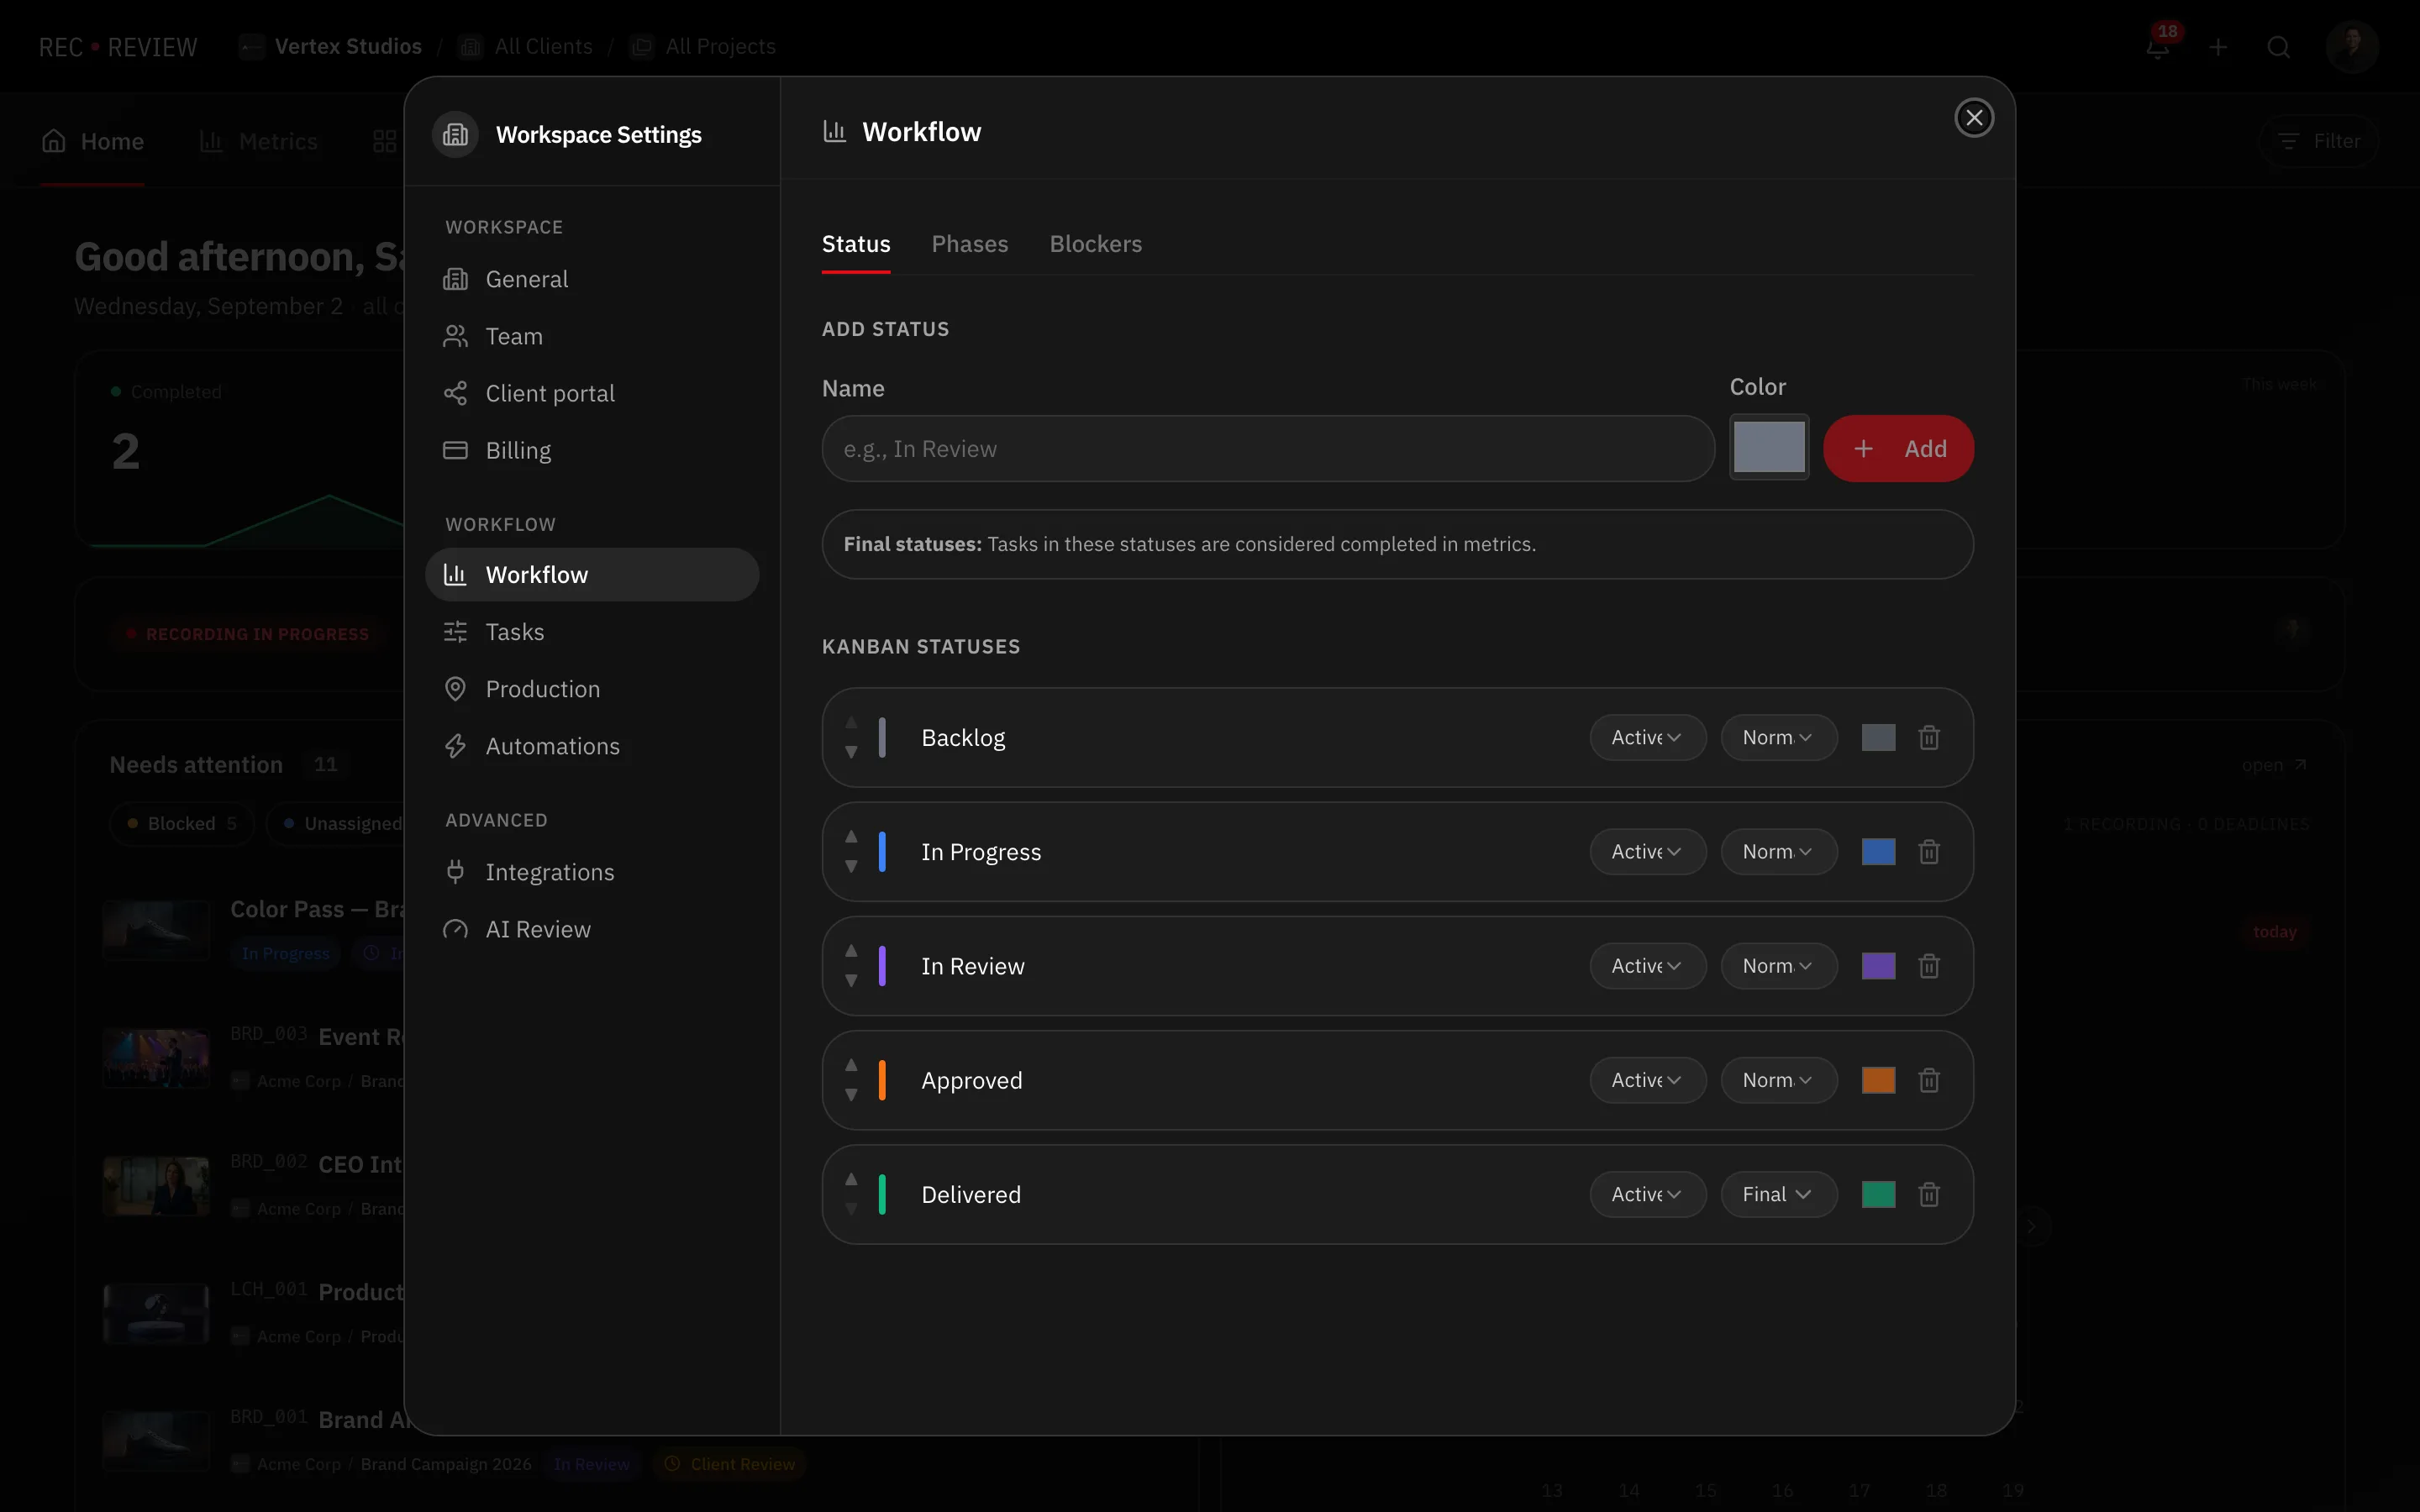Switch to the Blockers tab
Viewport: 2420px width, 1512px height.
[1095, 244]
